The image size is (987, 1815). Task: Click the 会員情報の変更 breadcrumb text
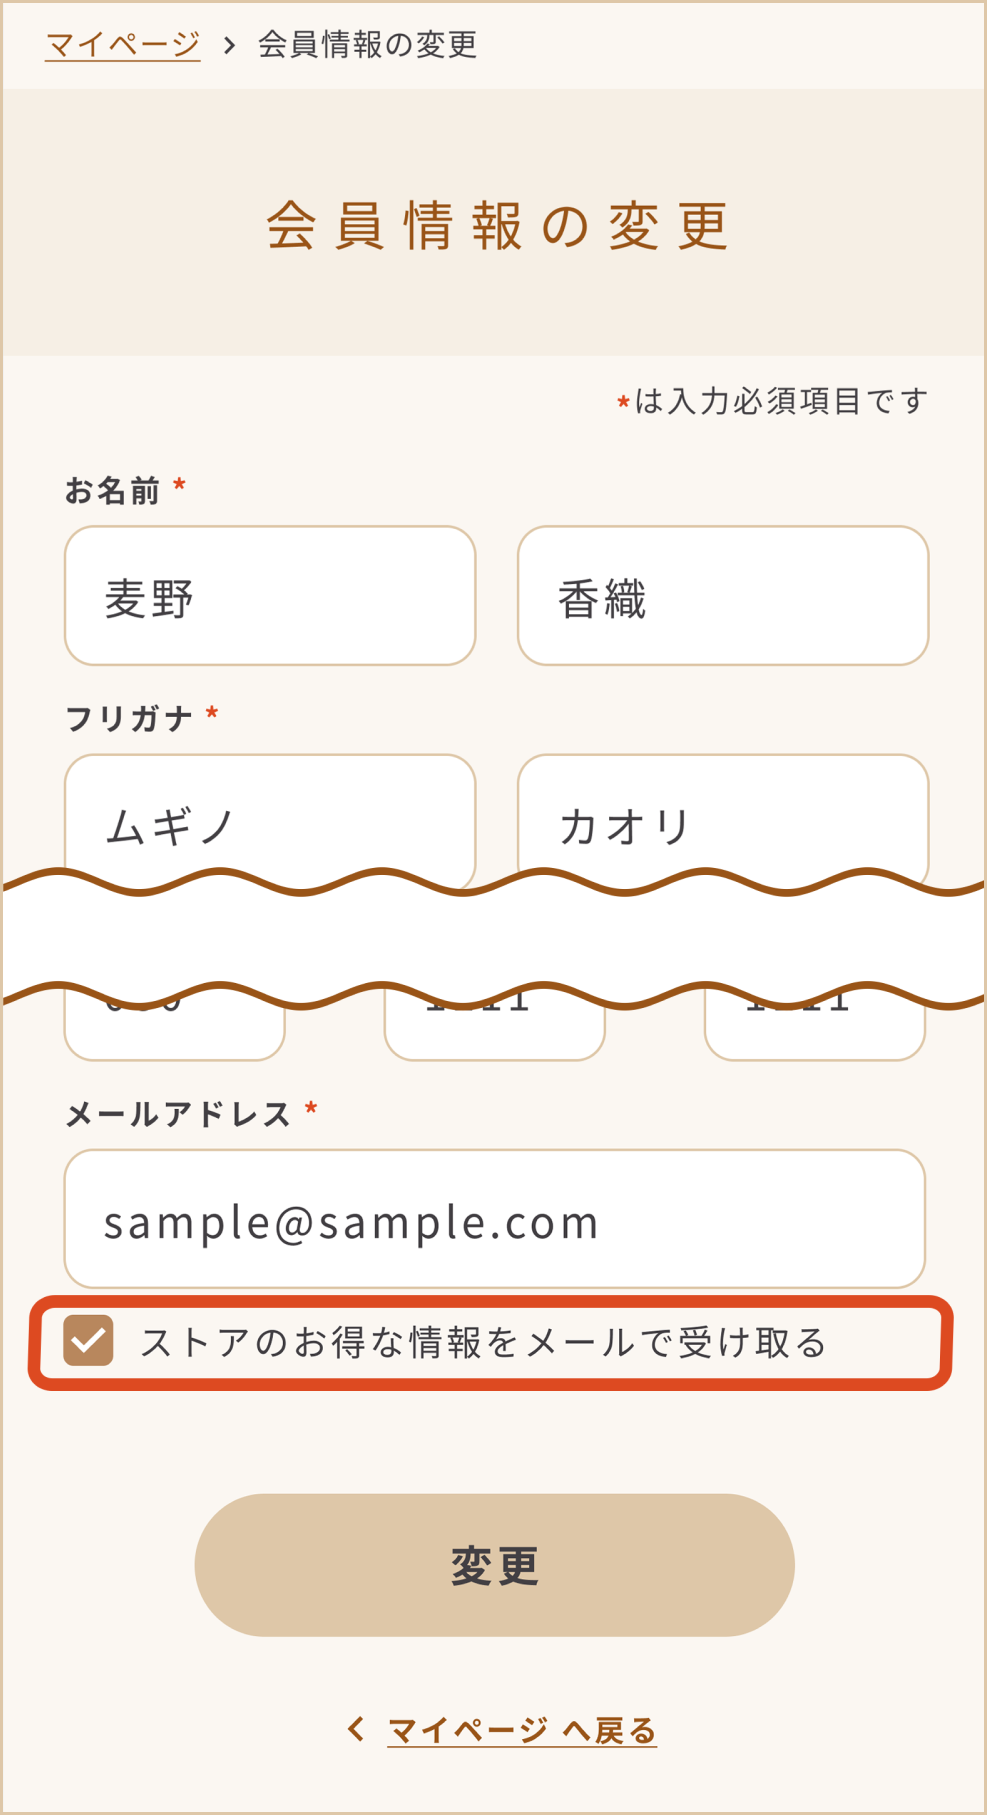(x=367, y=45)
